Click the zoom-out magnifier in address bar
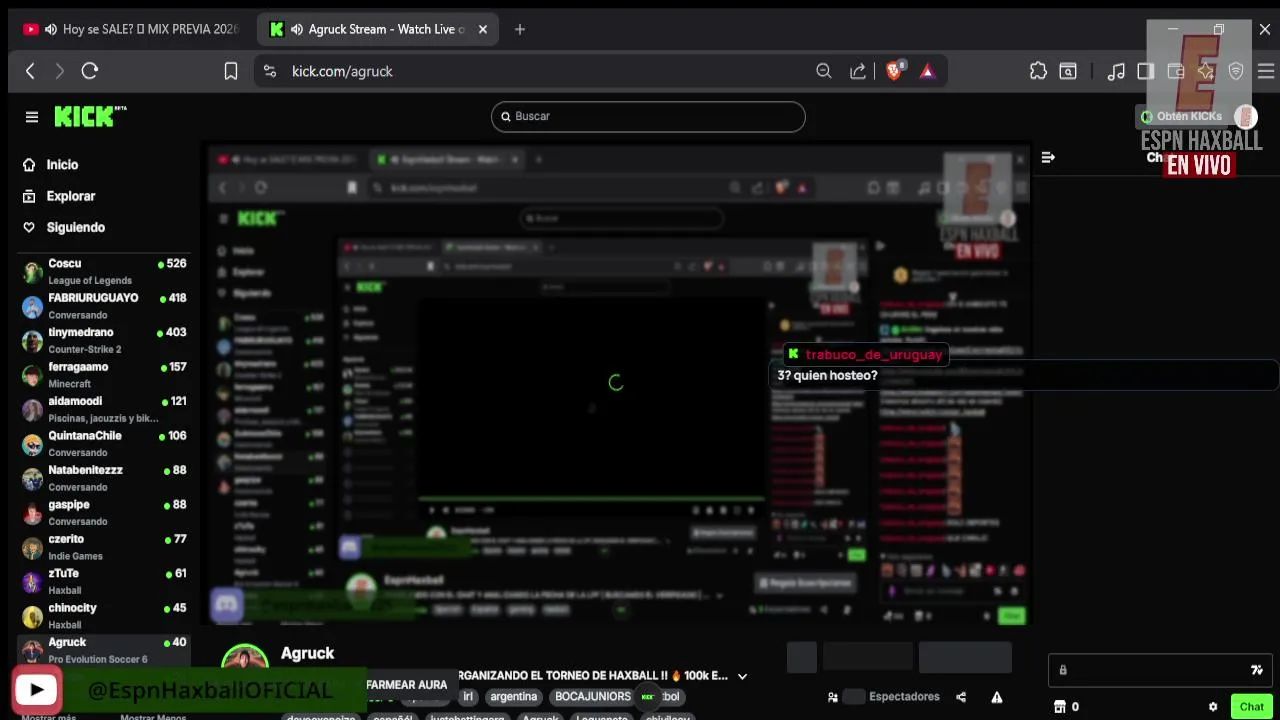Viewport: 1280px width, 720px height. coord(824,71)
